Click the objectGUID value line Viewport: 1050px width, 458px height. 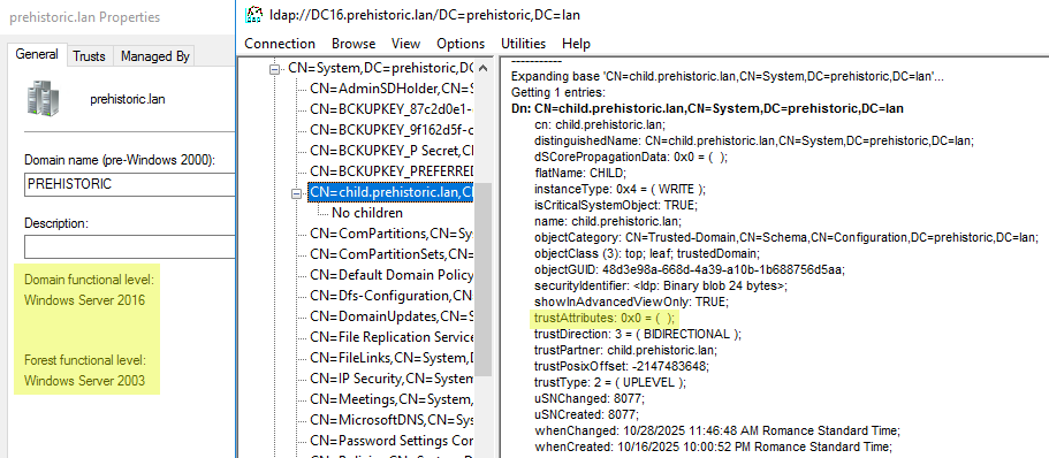click(690, 270)
